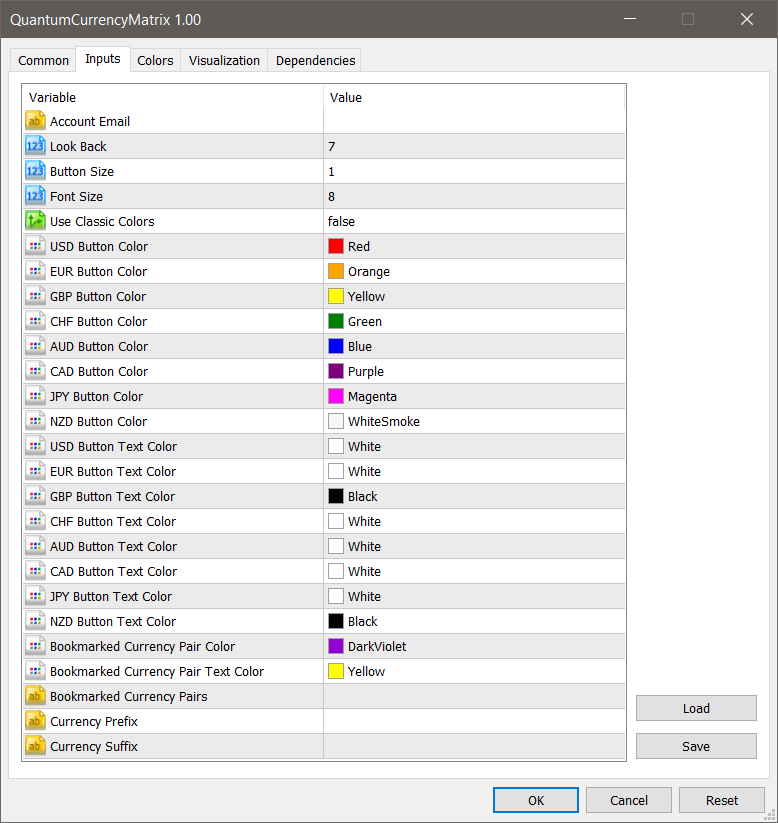Click the DarkViolet bookmarked pair color swatch
The image size is (778, 823).
coord(336,646)
